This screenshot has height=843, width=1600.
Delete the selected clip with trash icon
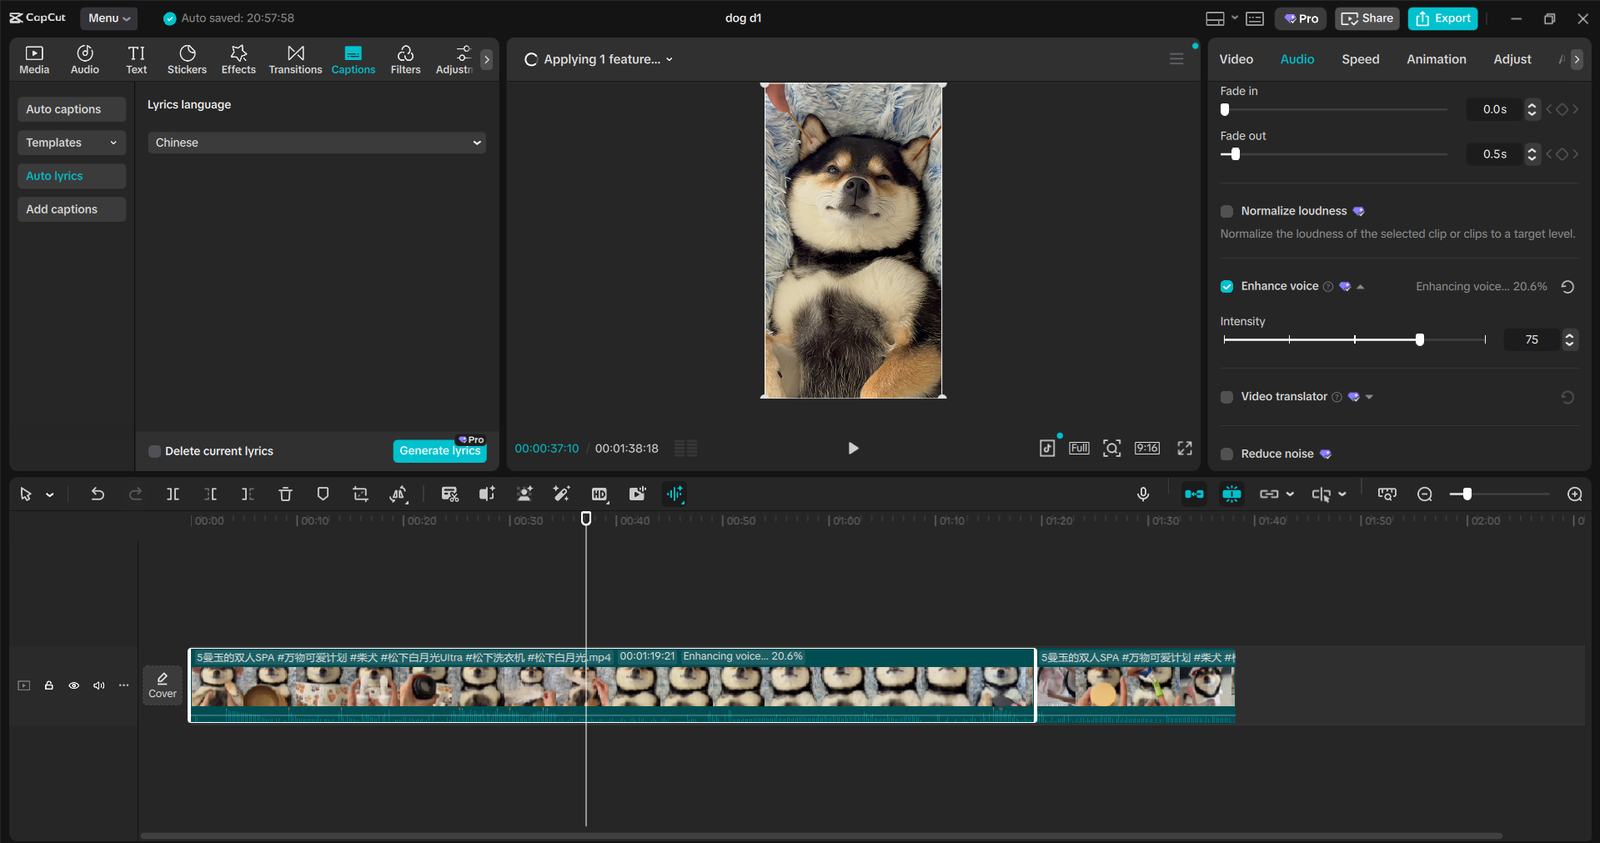click(285, 494)
